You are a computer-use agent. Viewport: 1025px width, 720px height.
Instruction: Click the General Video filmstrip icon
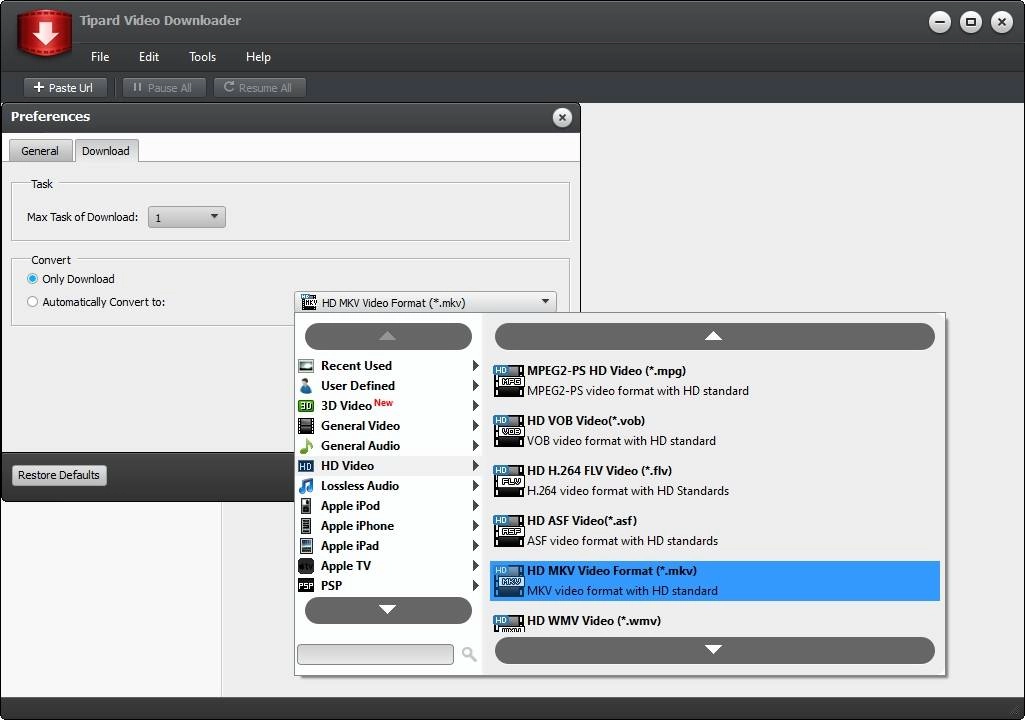pos(306,426)
